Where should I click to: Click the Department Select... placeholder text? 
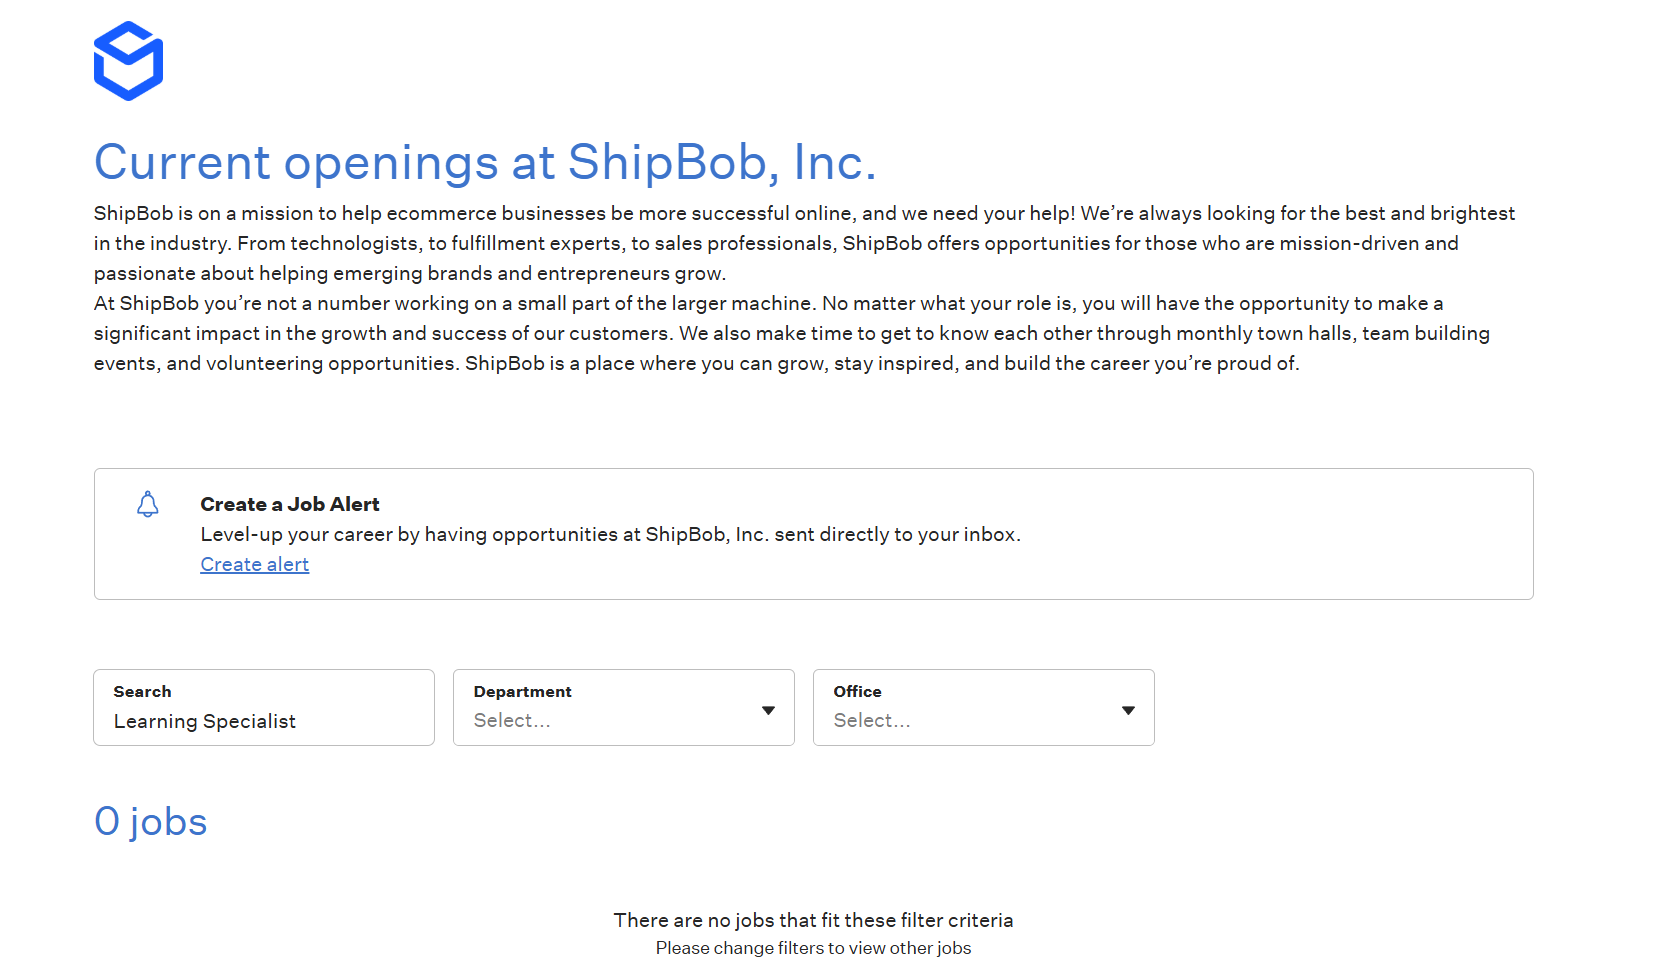click(512, 720)
